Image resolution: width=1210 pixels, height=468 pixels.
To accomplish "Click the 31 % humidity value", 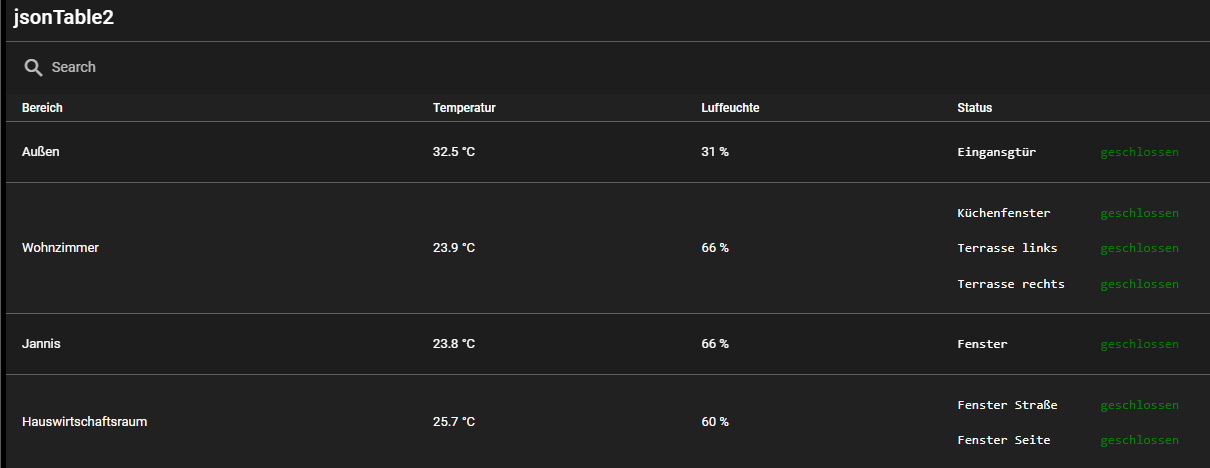I will (715, 152).
